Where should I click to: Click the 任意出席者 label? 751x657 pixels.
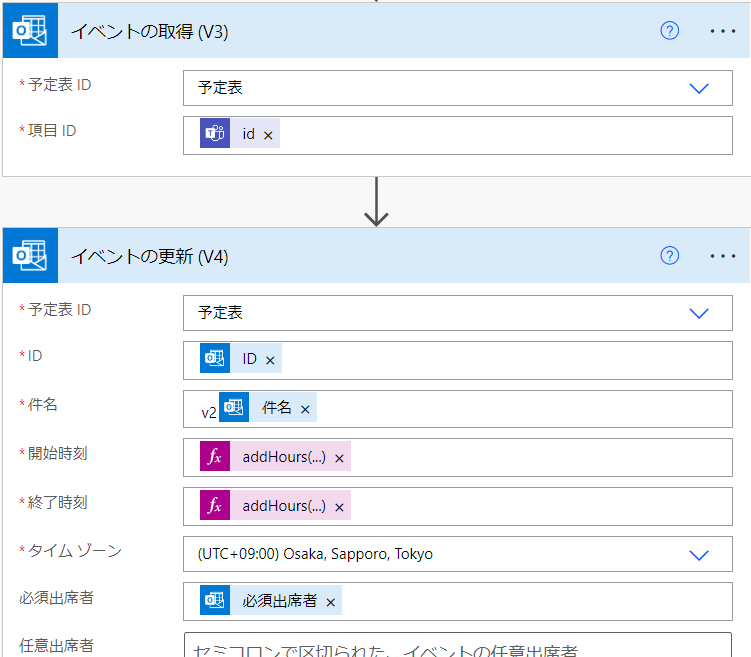[x=57, y=645]
